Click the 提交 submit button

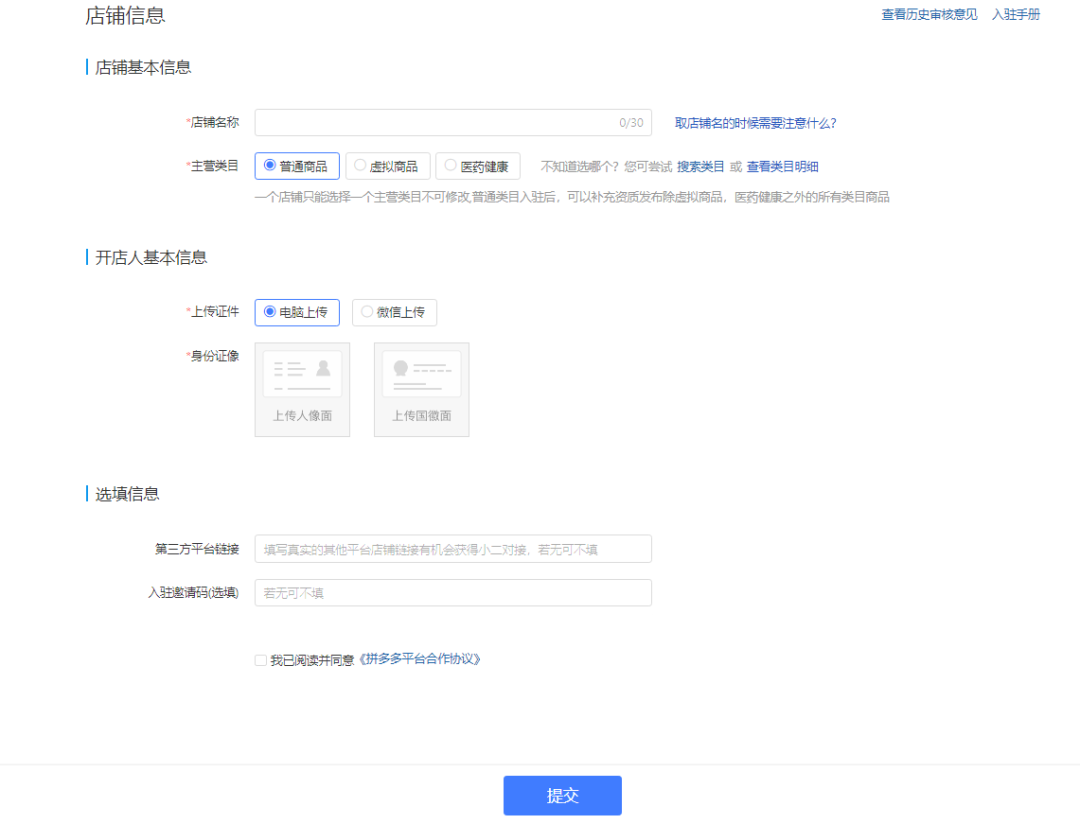(x=562, y=795)
